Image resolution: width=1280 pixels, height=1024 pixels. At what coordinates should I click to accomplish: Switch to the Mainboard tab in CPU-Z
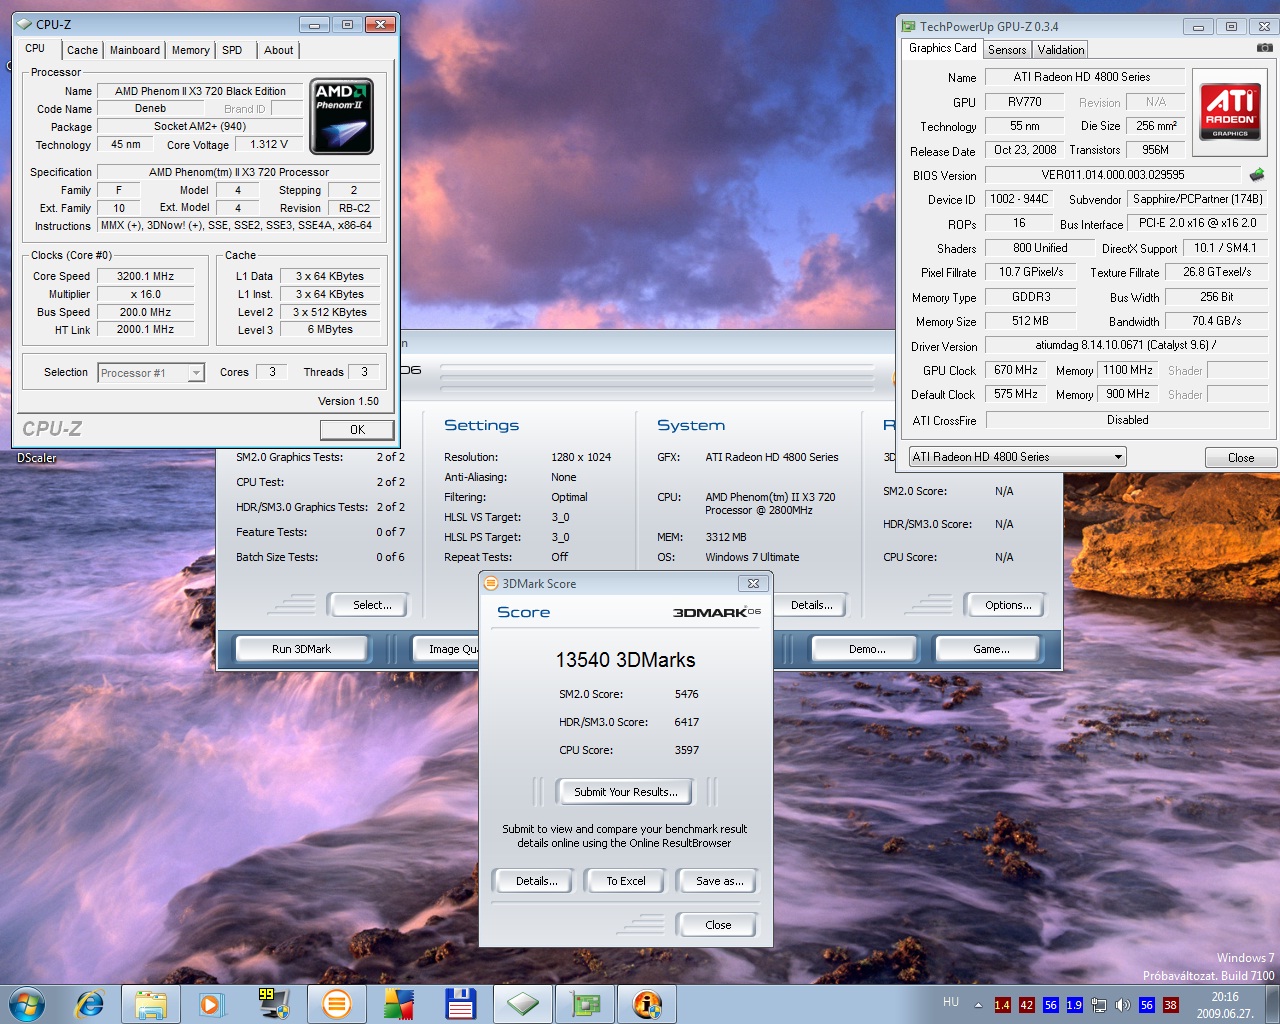pos(135,50)
